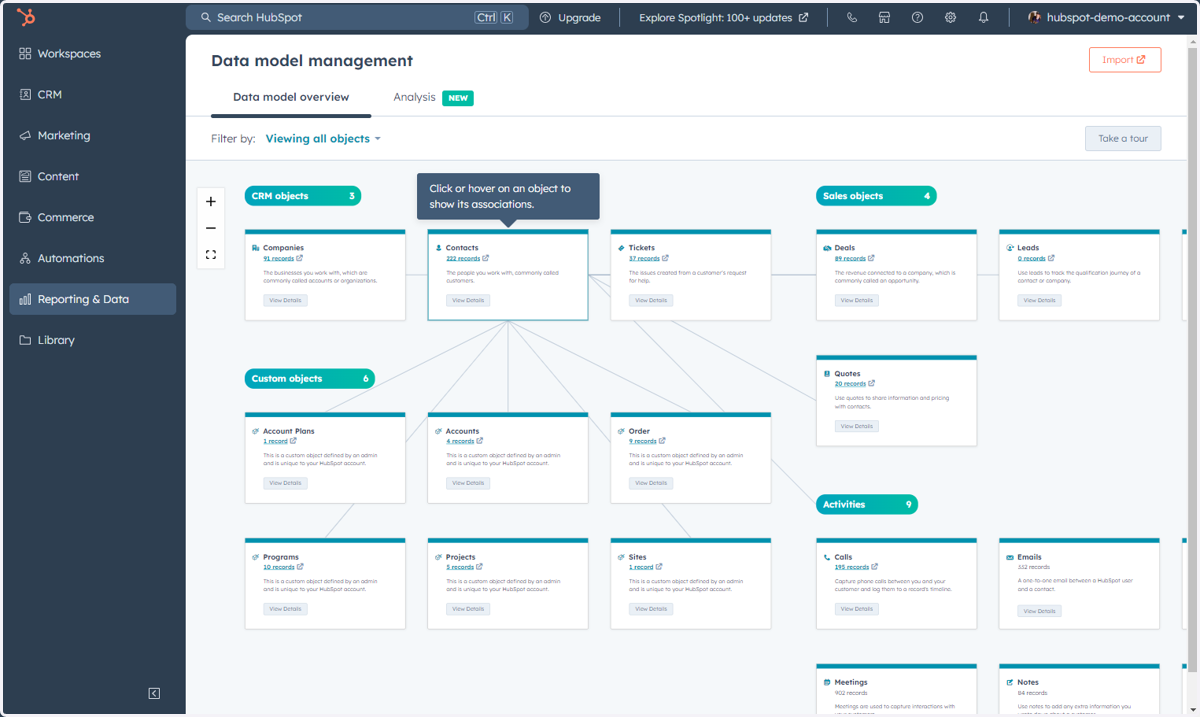Click View Details on Sites card
This screenshot has width=1200, height=717.
click(651, 609)
